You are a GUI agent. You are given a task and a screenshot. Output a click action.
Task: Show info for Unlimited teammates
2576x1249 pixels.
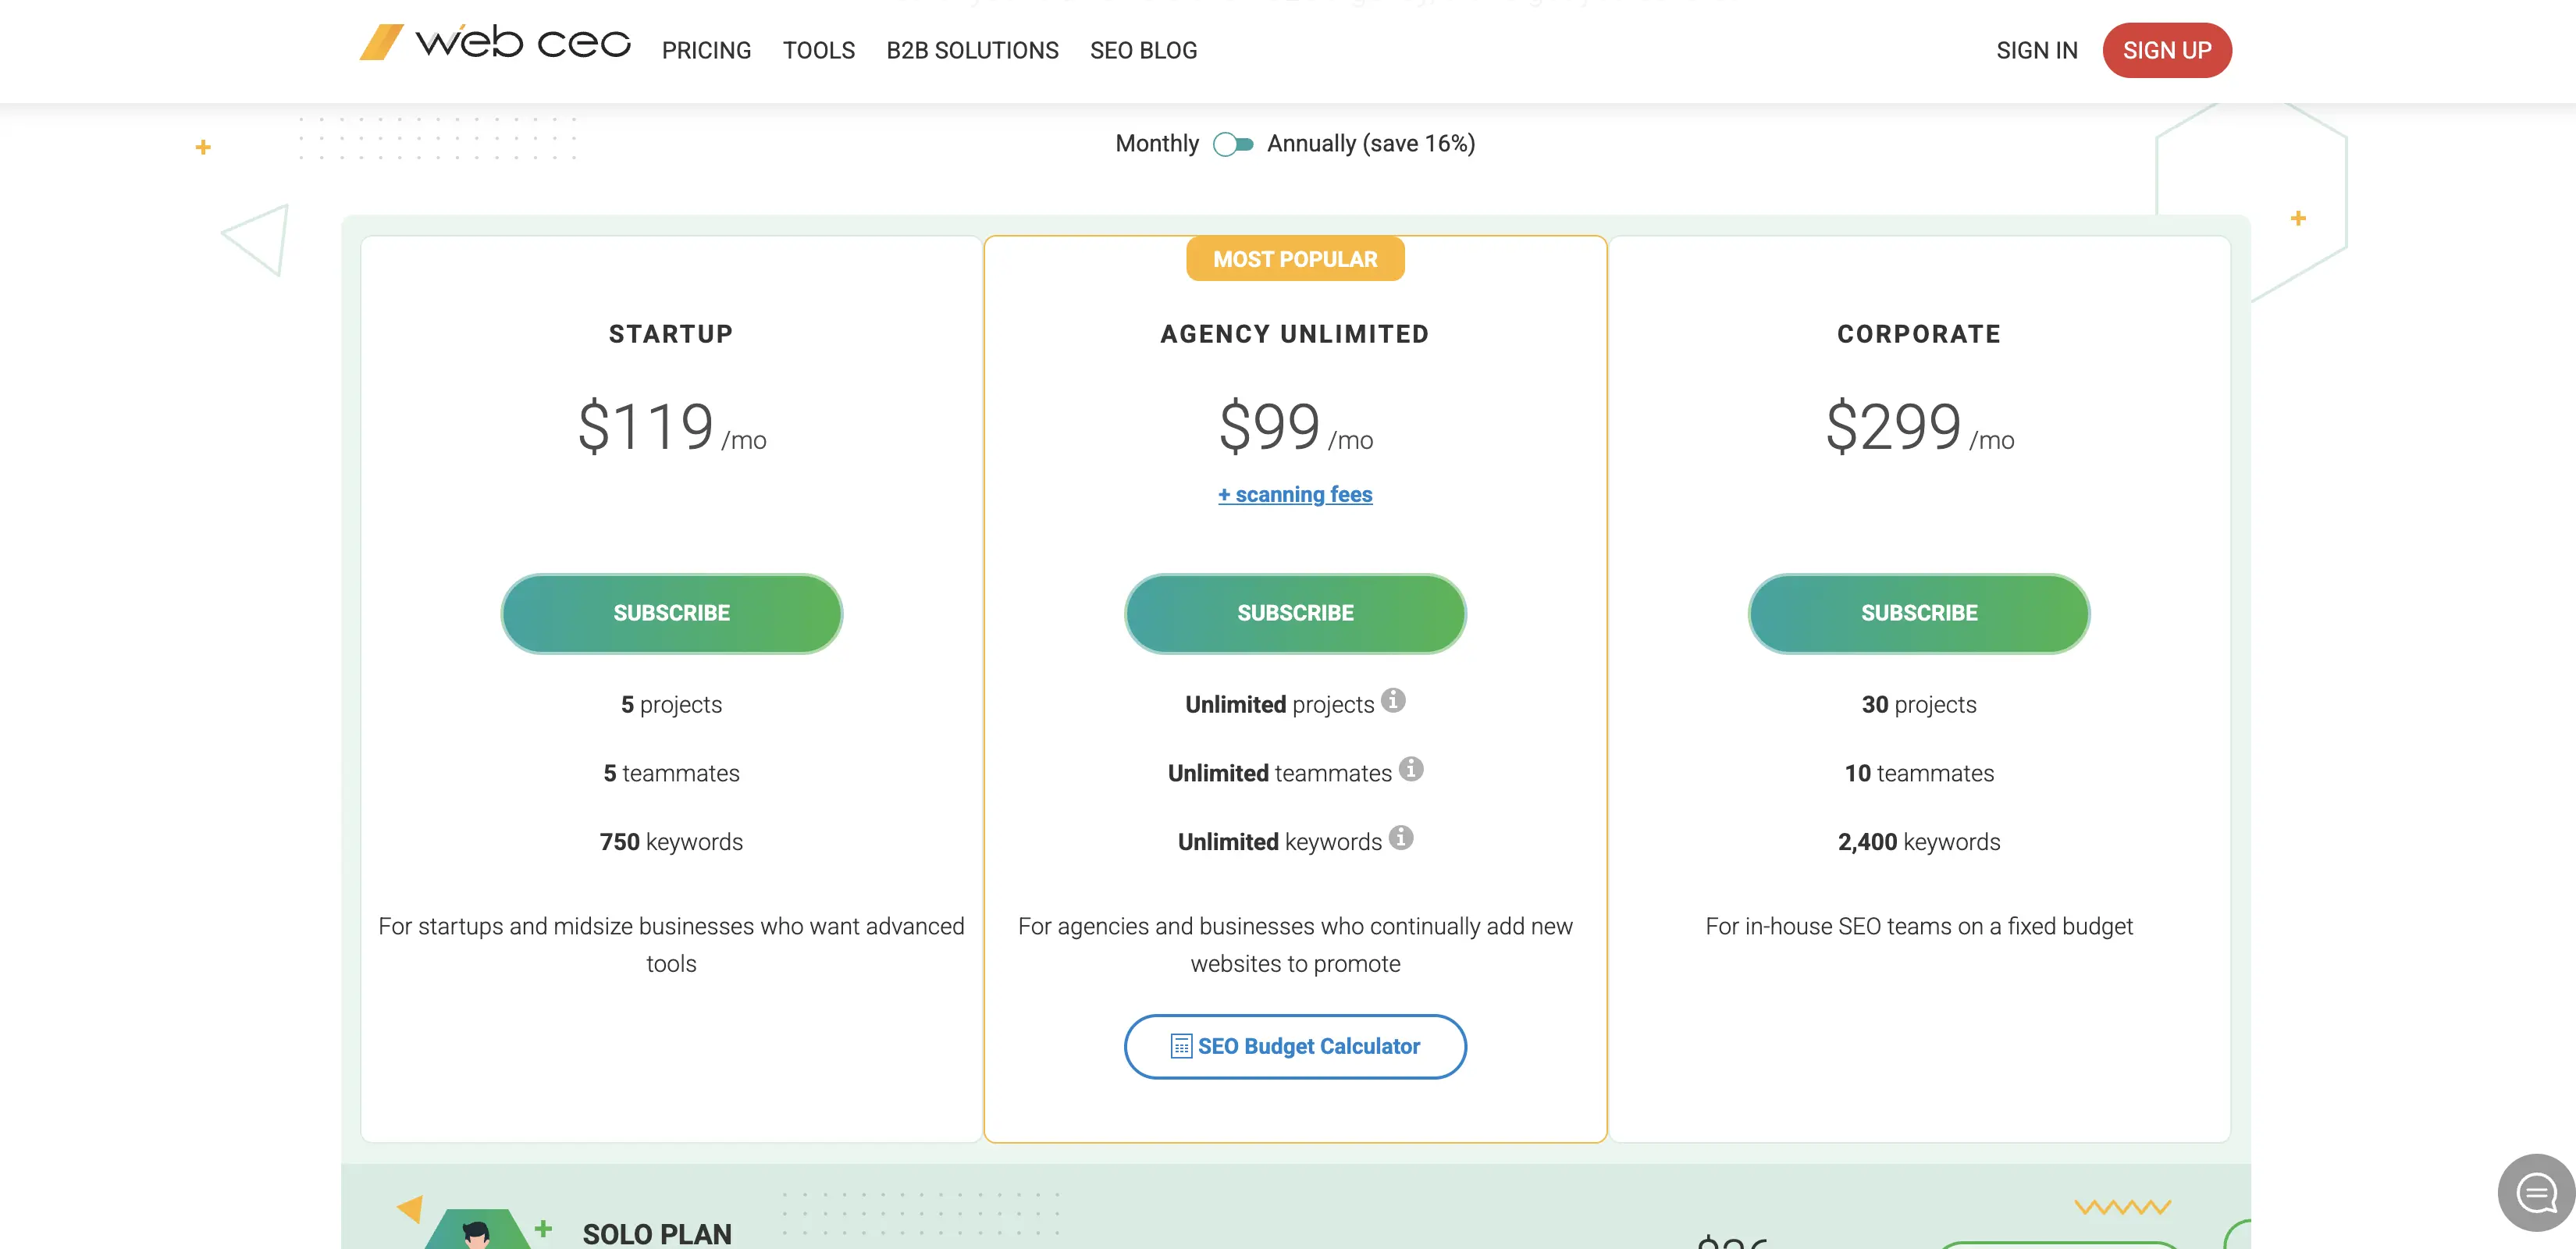[x=1411, y=769]
